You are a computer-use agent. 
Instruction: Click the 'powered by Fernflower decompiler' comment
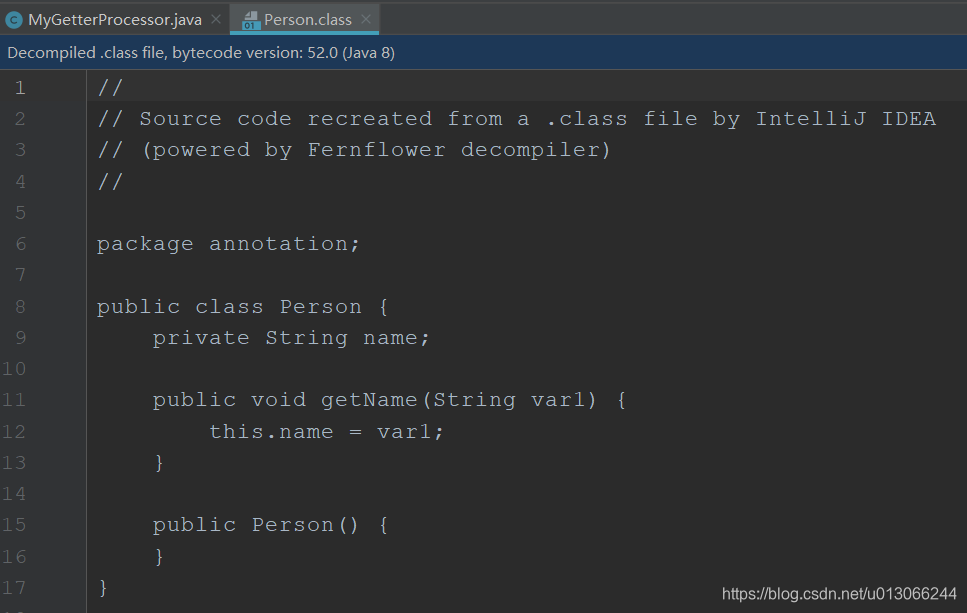(354, 150)
